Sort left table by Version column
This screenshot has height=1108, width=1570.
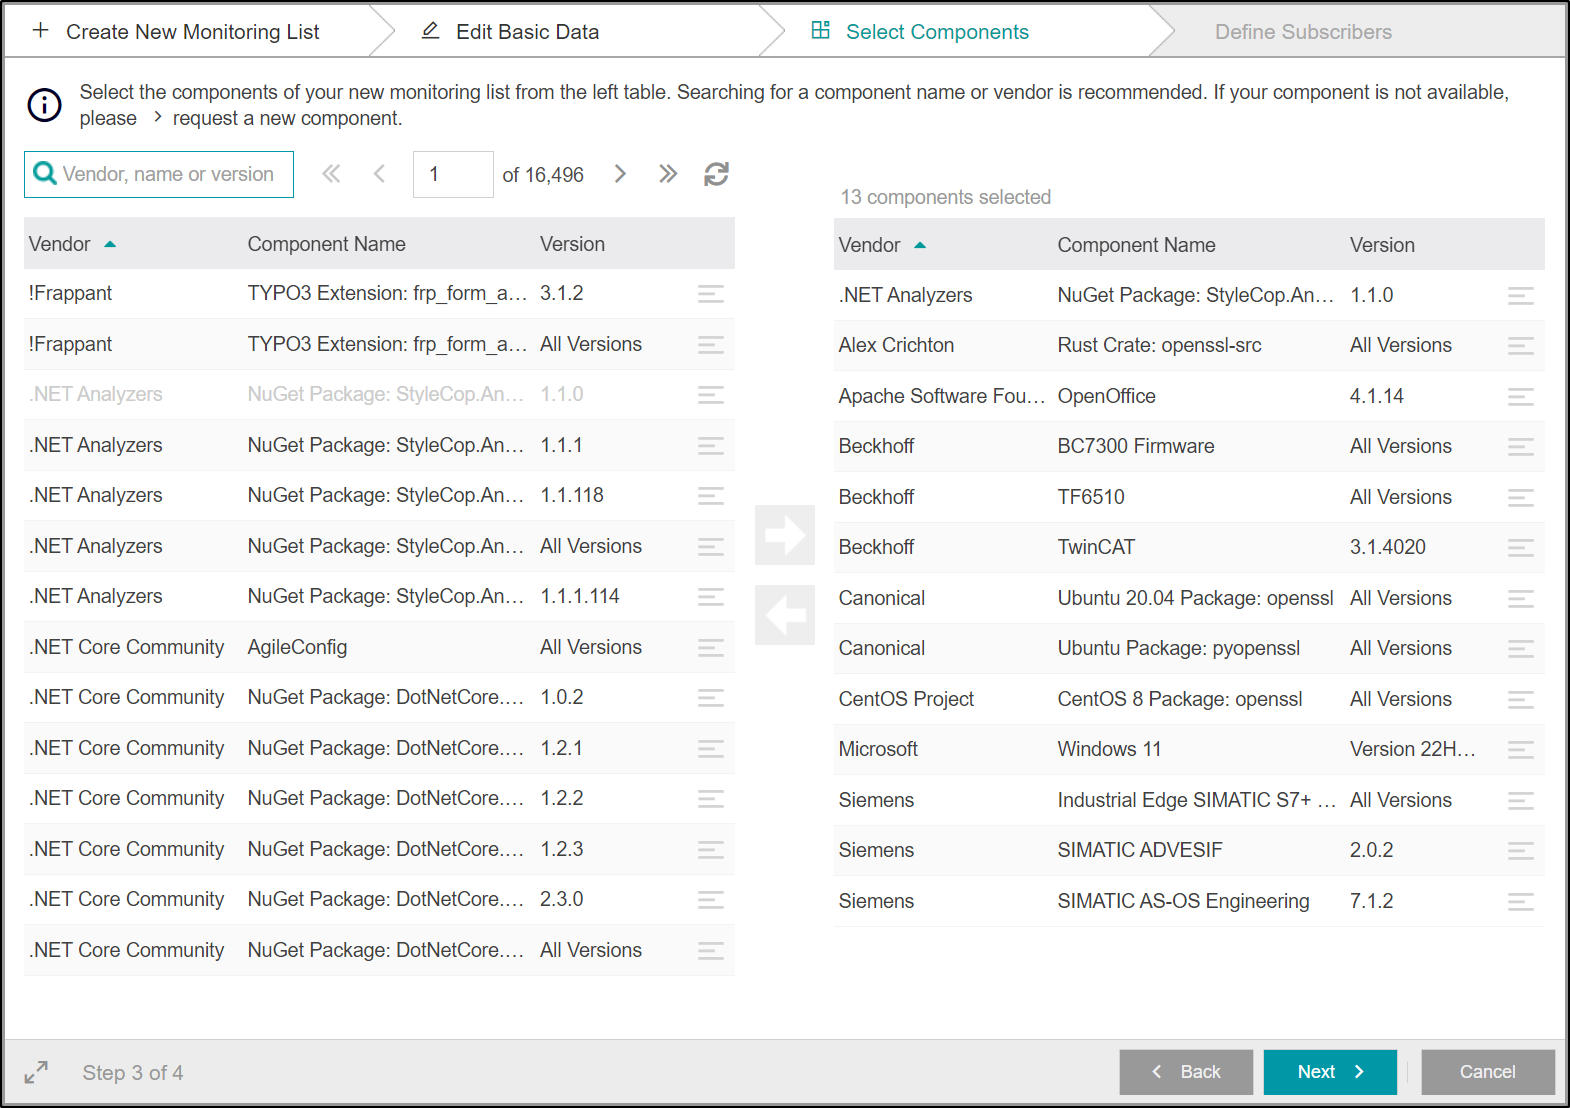tap(572, 244)
